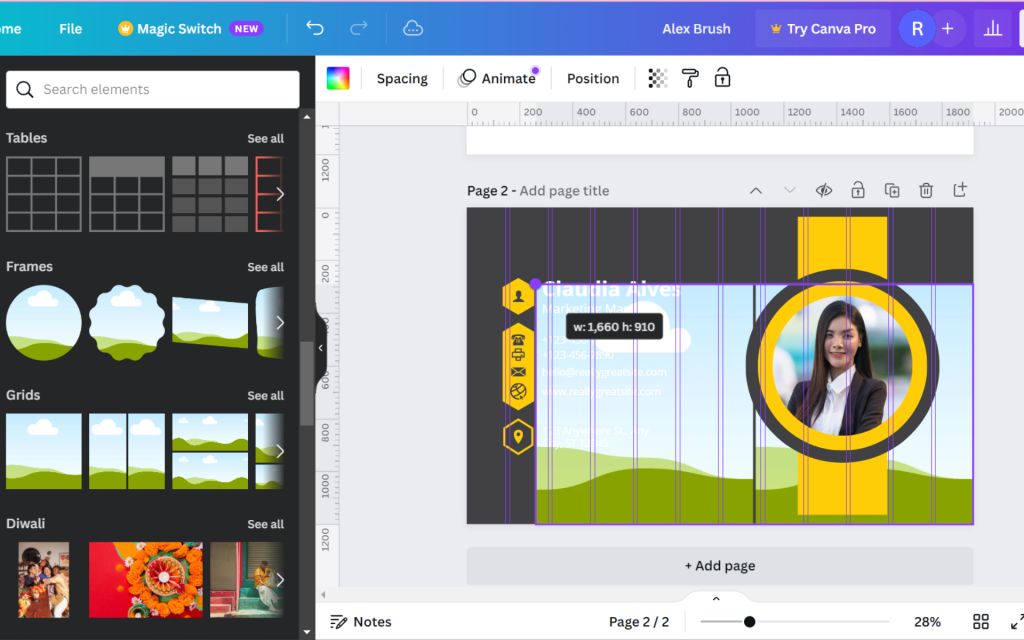Open the grid view icon
This screenshot has width=1024, height=640.
pos(980,622)
